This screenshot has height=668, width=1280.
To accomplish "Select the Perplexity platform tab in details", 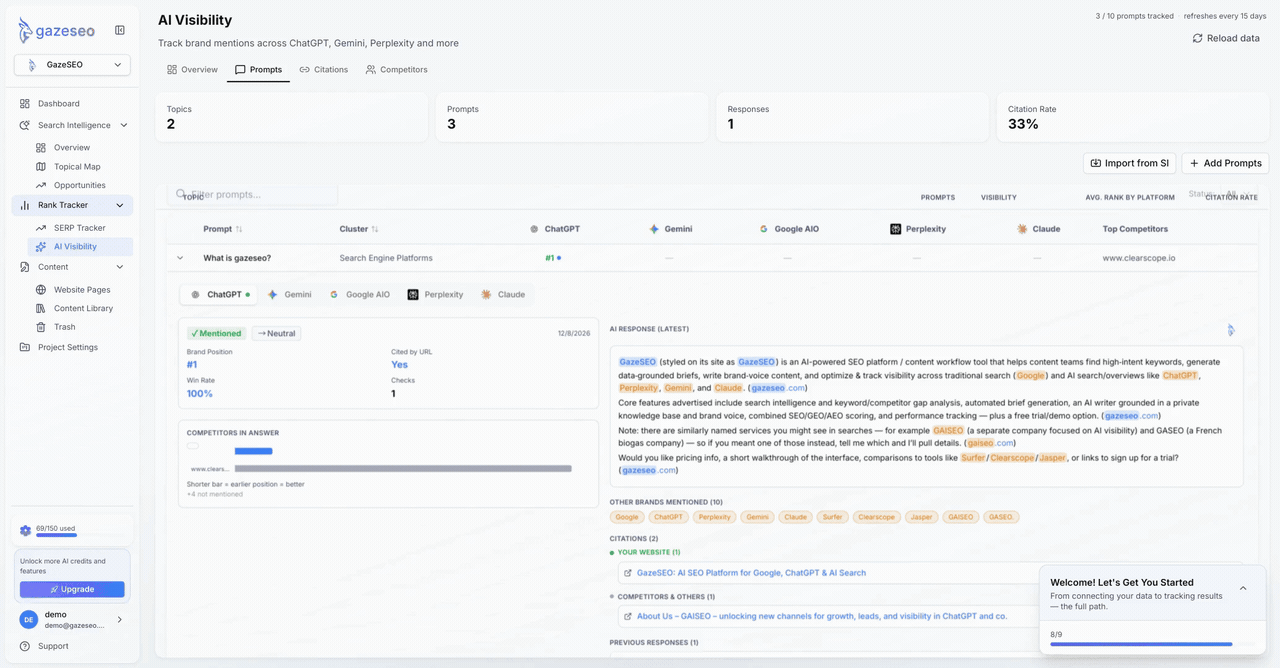I will point(435,295).
